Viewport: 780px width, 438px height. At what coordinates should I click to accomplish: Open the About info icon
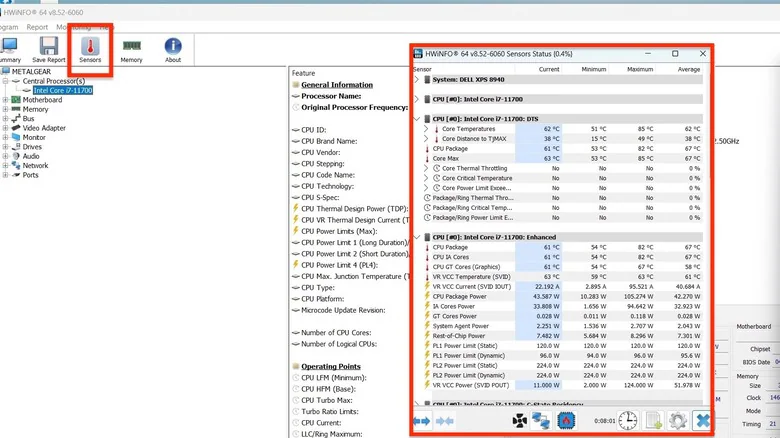pyautogui.click(x=173, y=50)
